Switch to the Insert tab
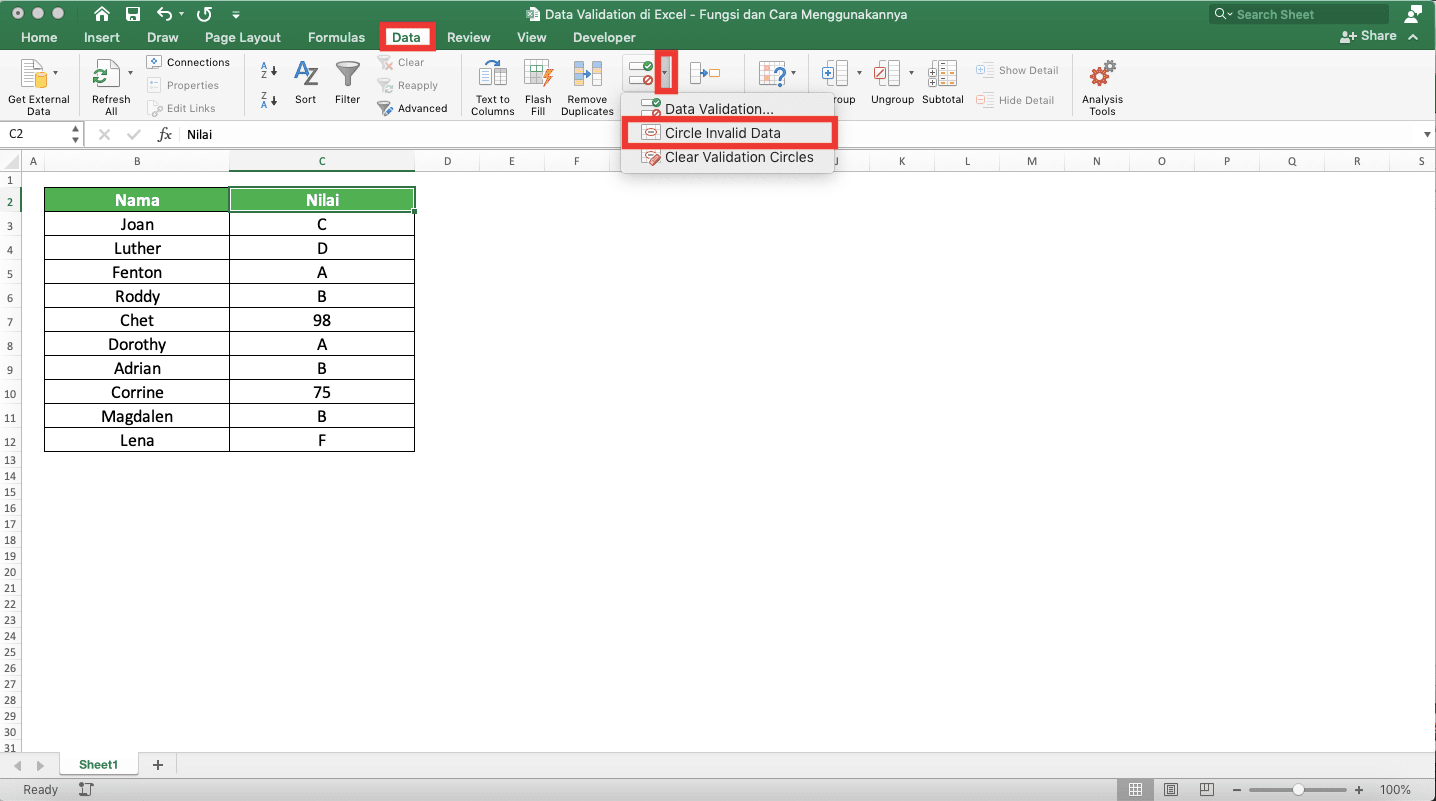This screenshot has width=1436, height=801. pyautogui.click(x=102, y=38)
